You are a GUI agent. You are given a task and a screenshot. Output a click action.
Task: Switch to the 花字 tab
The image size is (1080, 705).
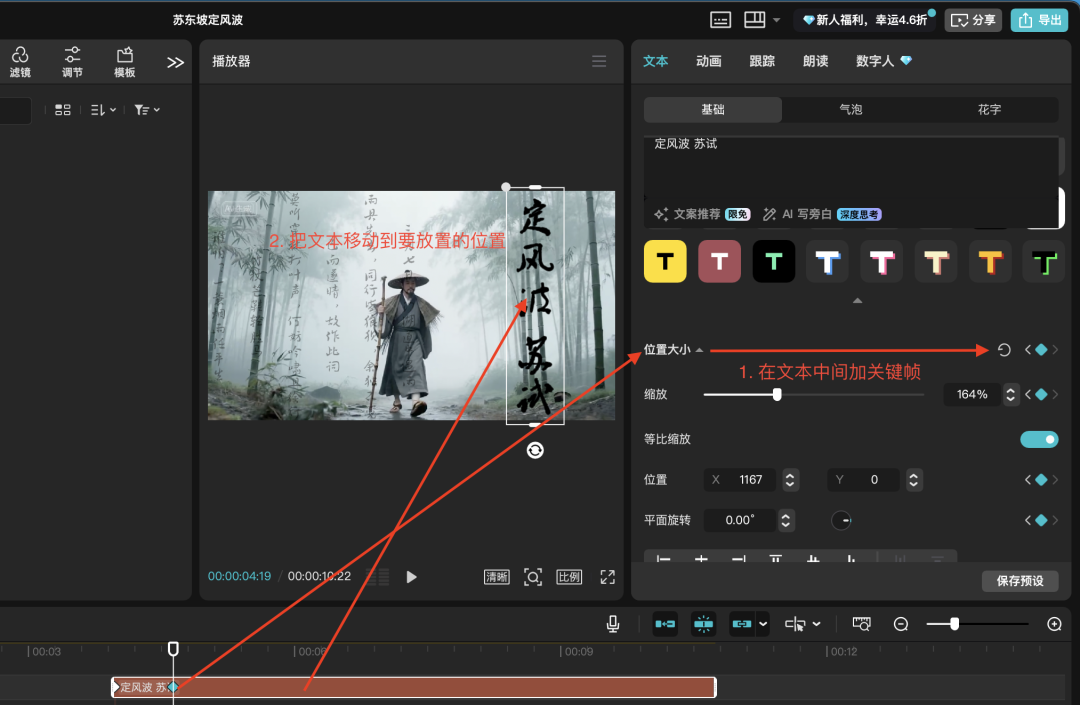click(989, 110)
